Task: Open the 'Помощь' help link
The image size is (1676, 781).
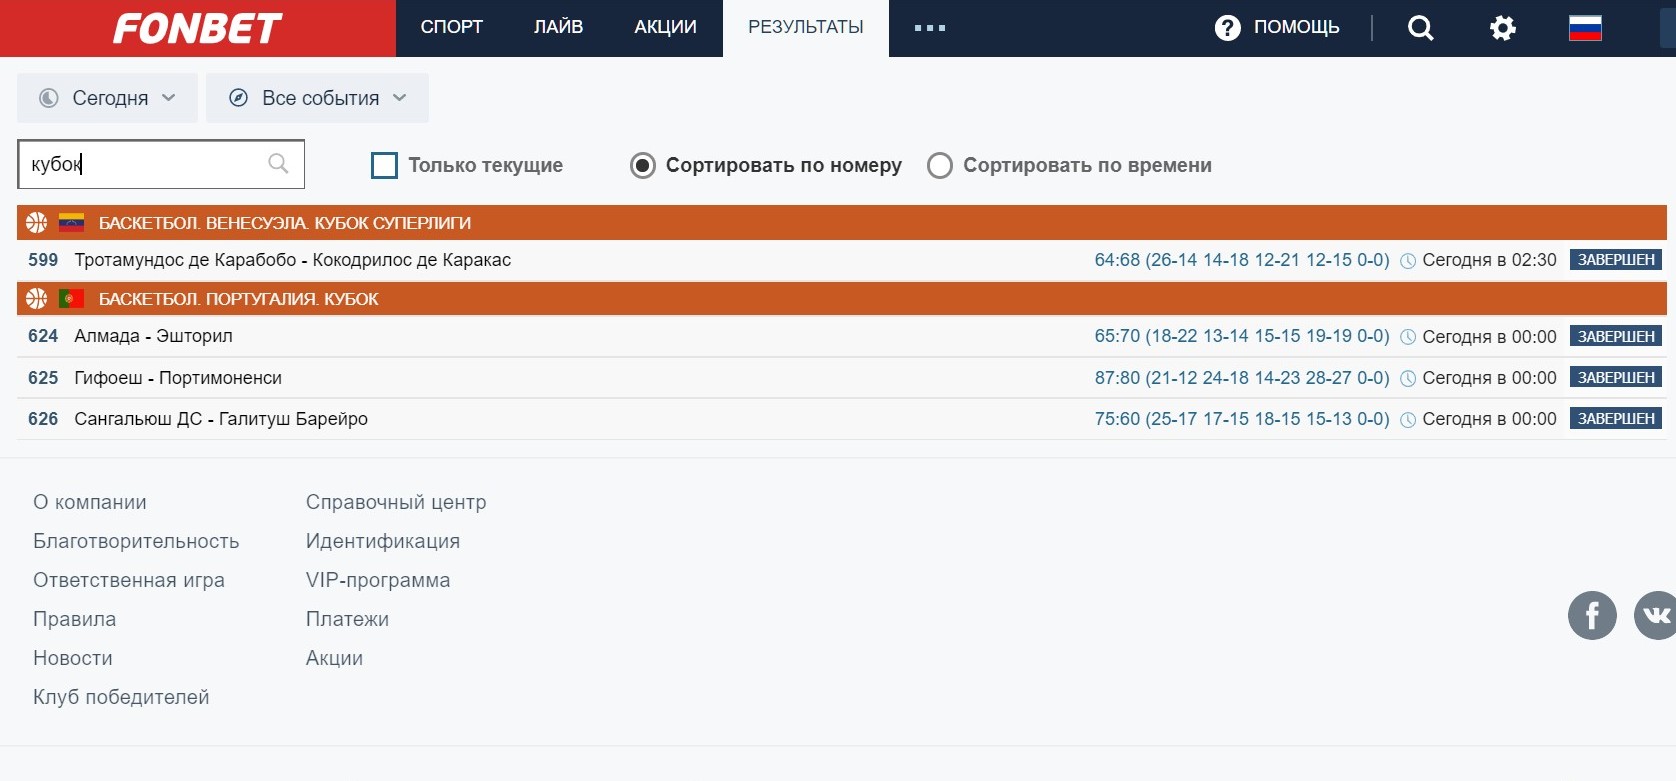Action: [1296, 27]
